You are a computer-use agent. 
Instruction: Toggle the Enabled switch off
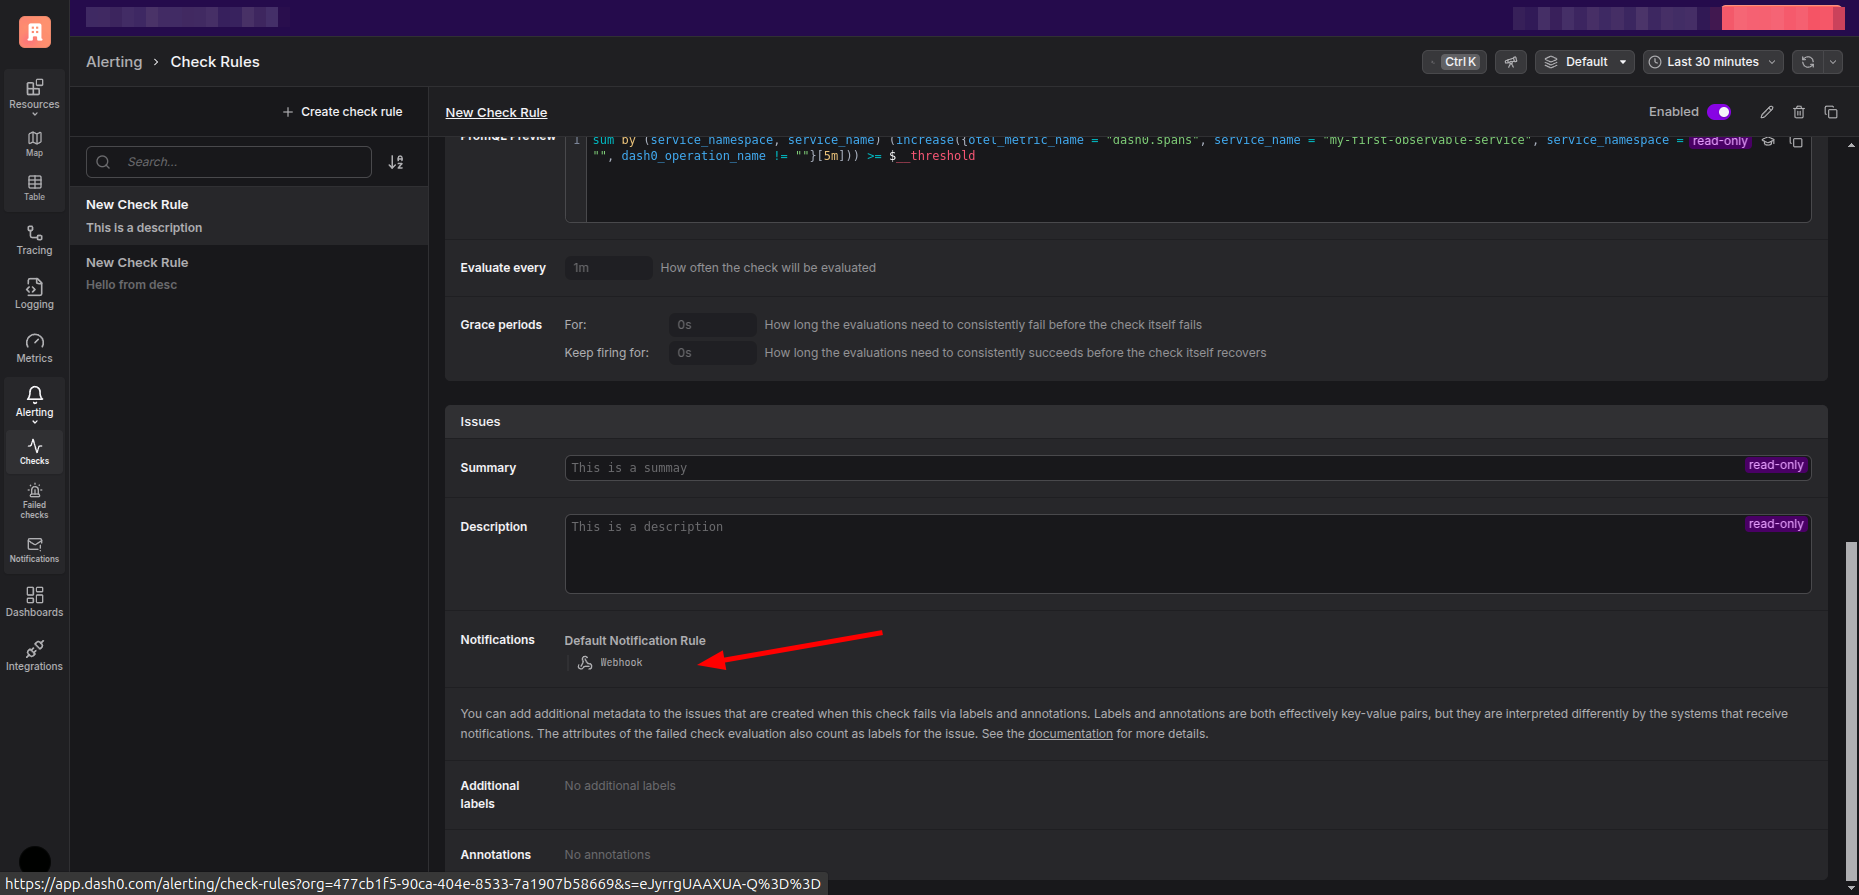[1719, 112]
